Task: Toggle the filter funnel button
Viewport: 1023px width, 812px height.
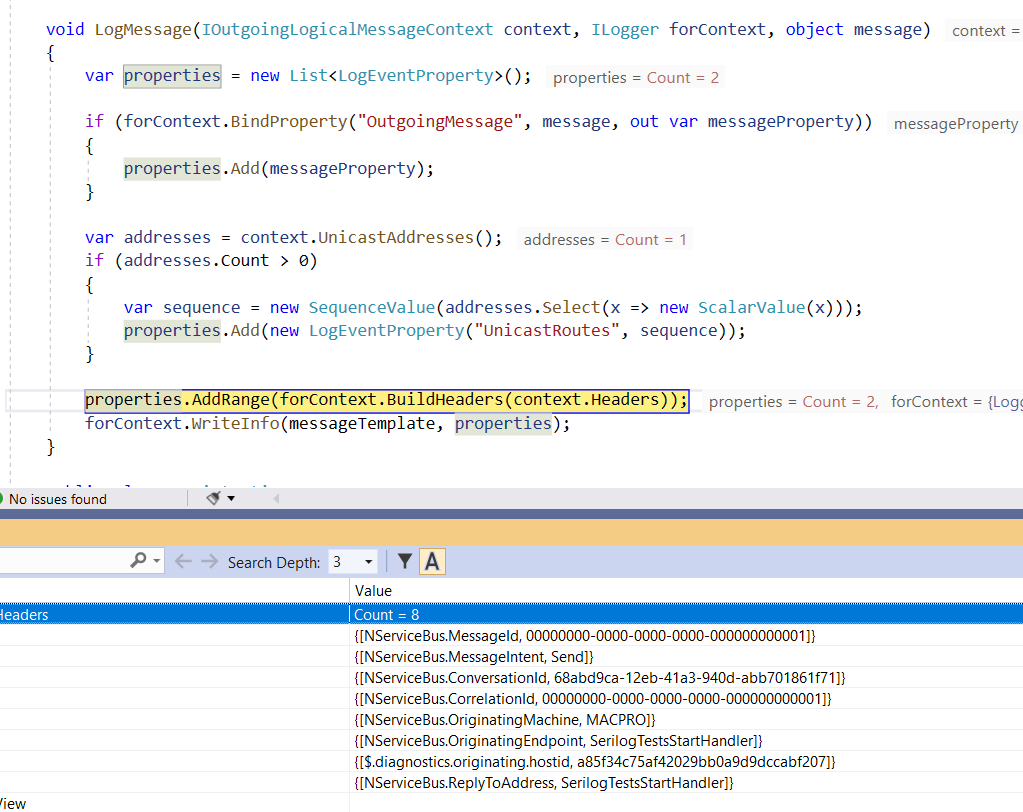Action: click(x=406, y=562)
